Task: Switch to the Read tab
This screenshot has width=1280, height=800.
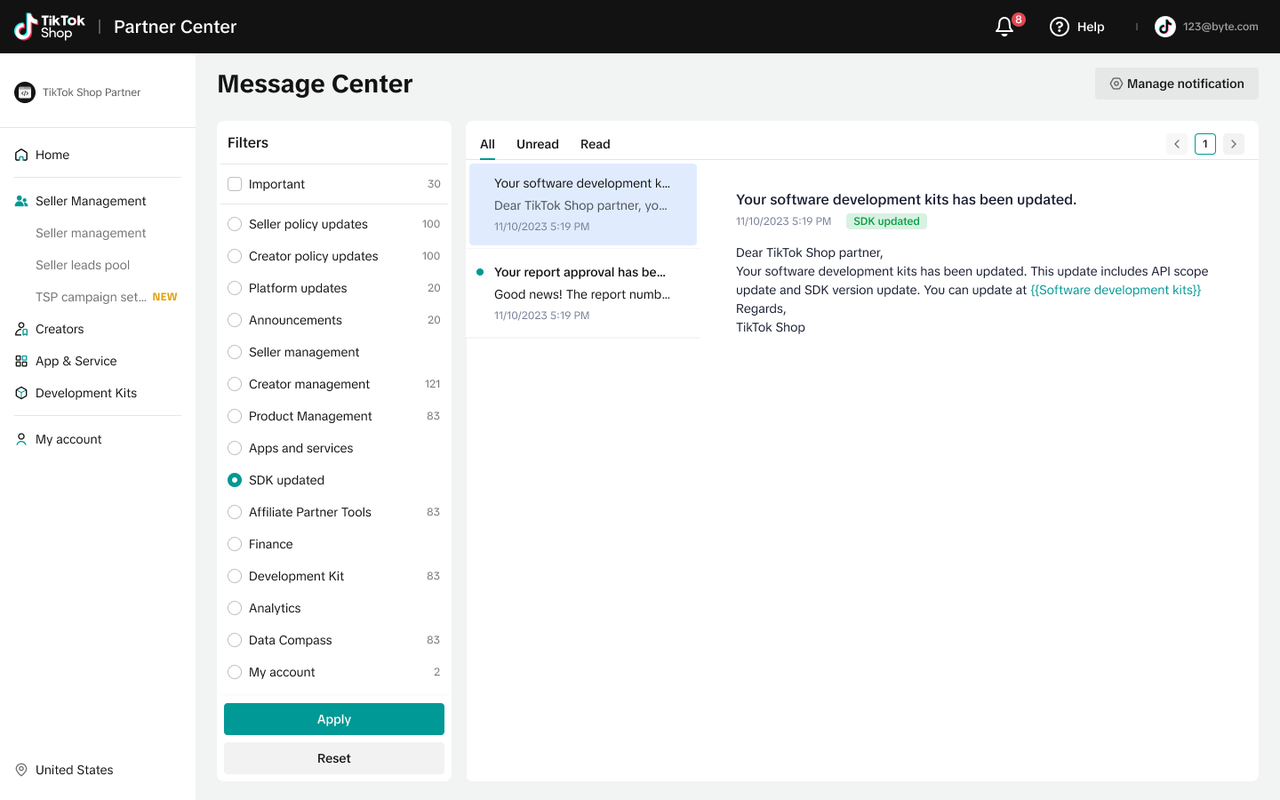Action: coord(595,144)
